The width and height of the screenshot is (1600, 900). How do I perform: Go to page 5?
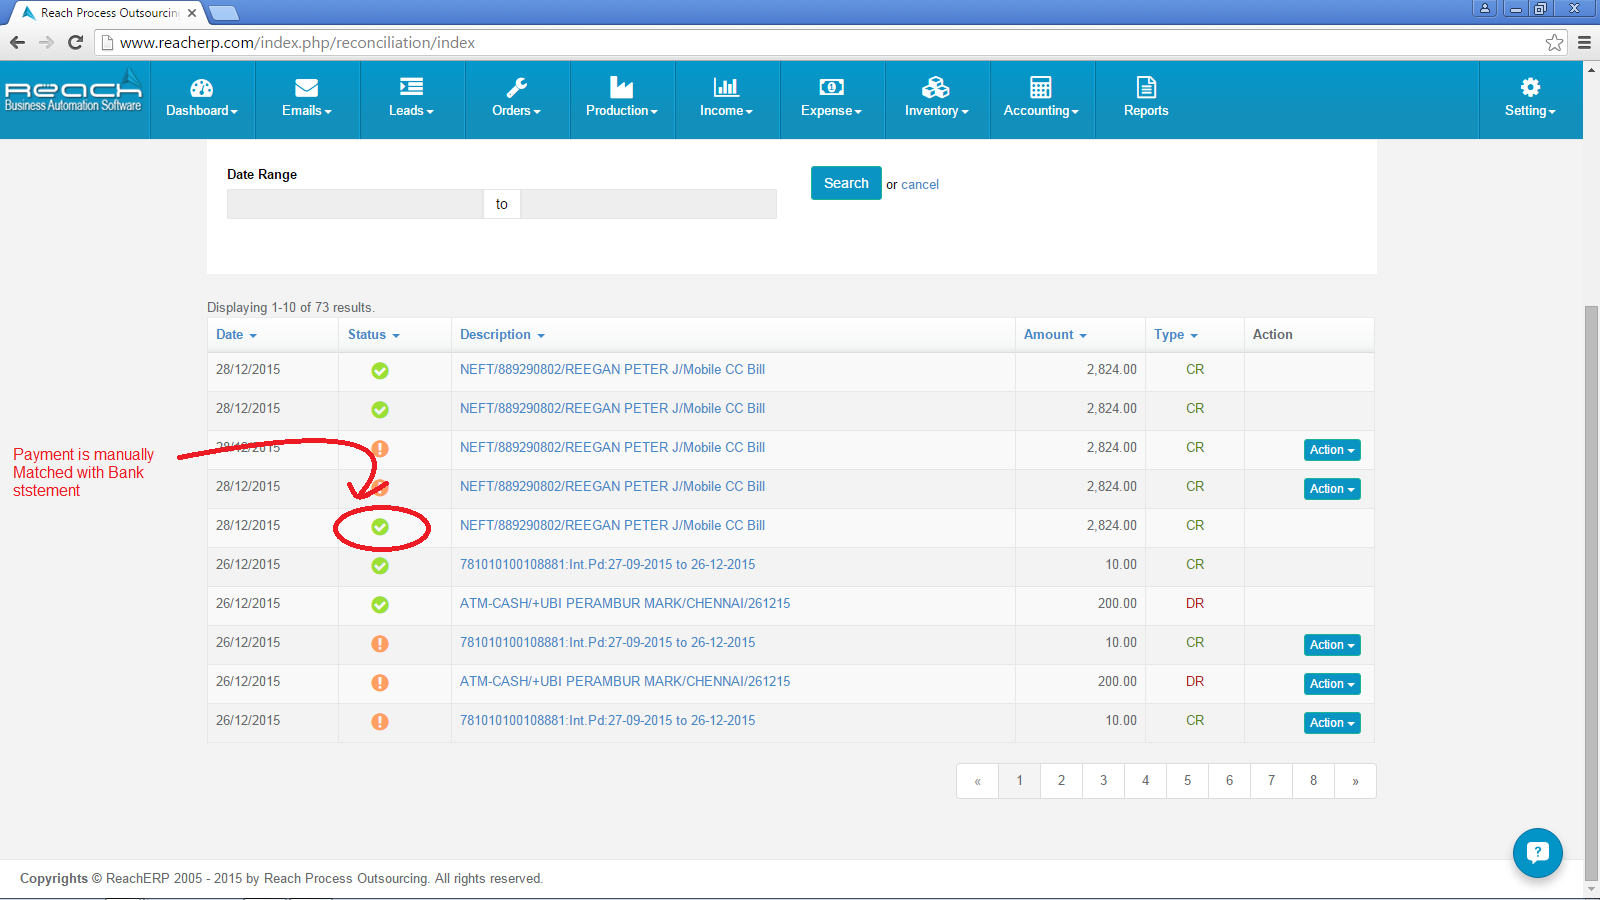click(x=1188, y=781)
